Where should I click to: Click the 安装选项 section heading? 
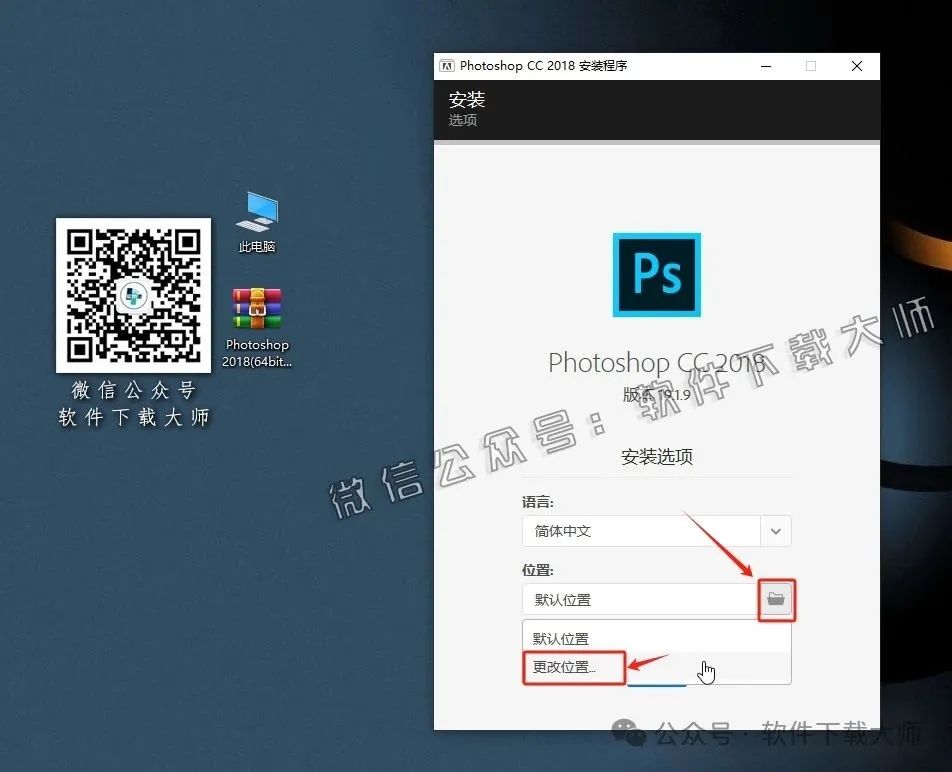(x=656, y=457)
